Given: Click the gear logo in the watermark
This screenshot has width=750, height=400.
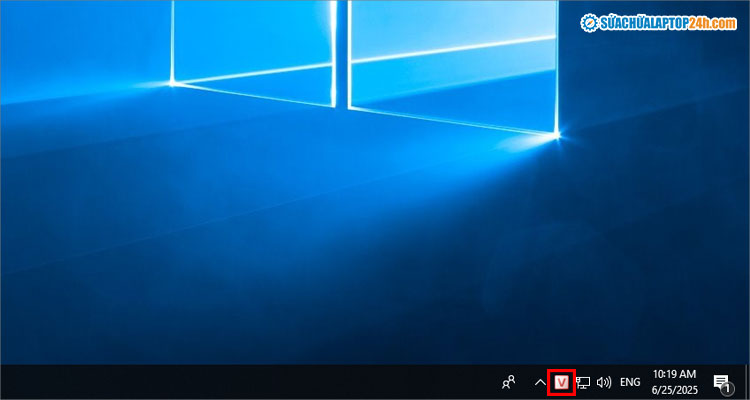Looking at the screenshot, I should pos(589,22).
